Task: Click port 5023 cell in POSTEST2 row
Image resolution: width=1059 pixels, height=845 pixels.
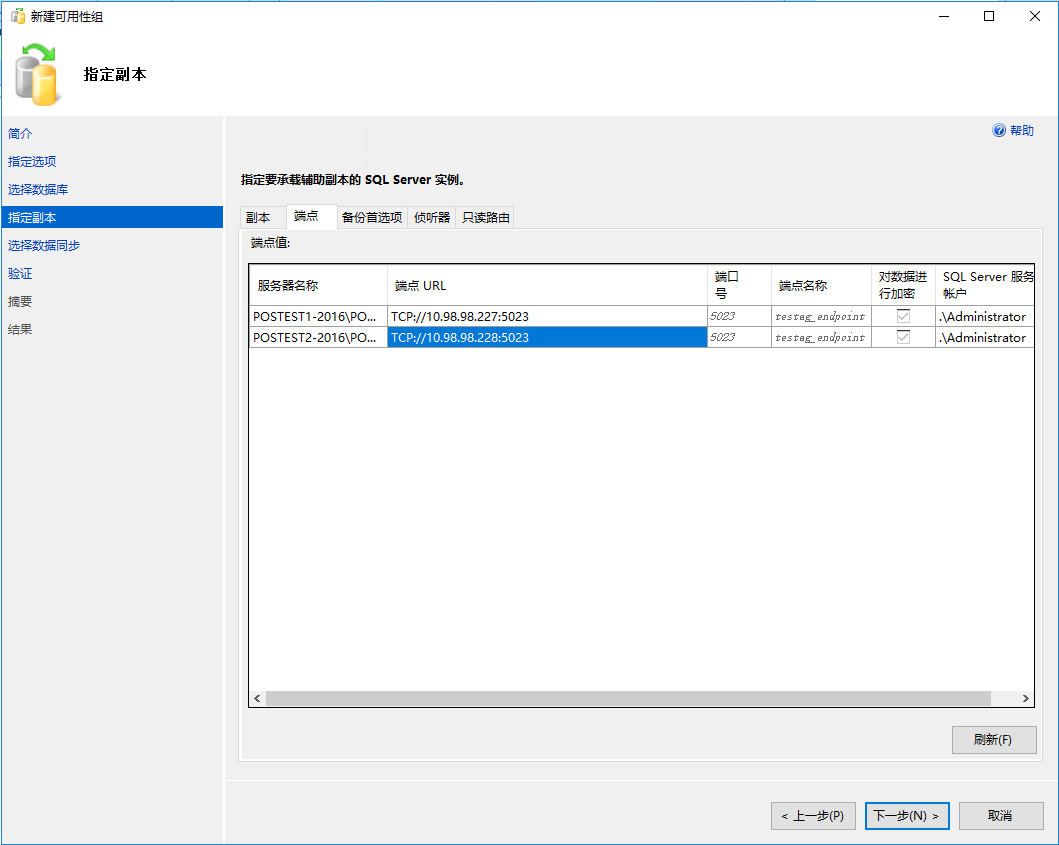Action: 739,337
